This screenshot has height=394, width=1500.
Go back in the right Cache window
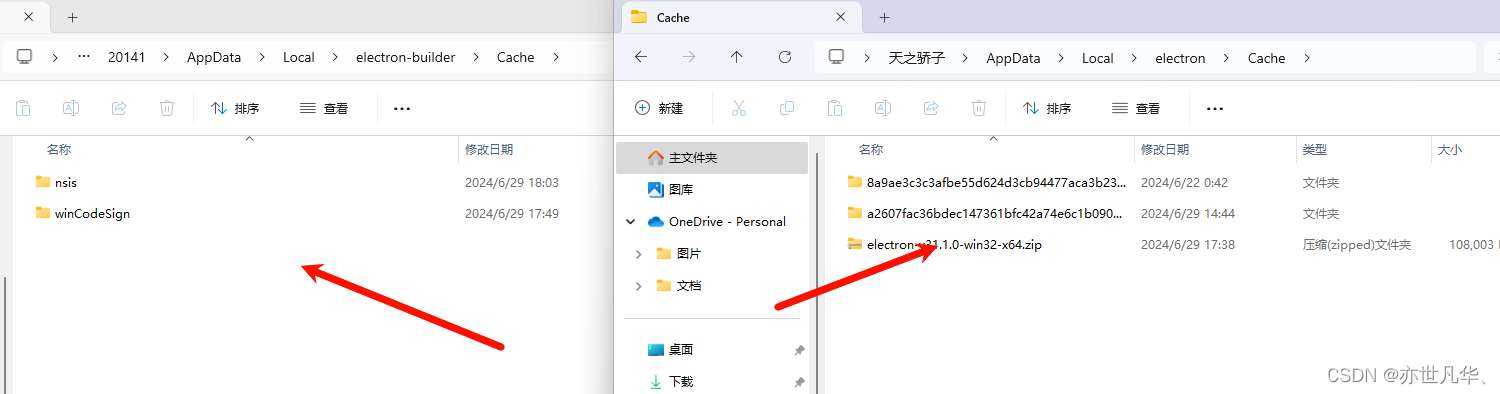pyautogui.click(x=641, y=57)
